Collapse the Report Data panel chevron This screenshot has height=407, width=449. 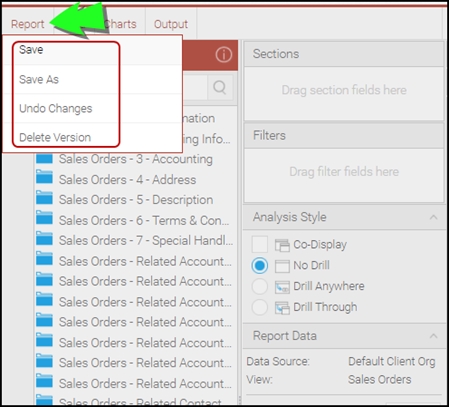(x=433, y=336)
